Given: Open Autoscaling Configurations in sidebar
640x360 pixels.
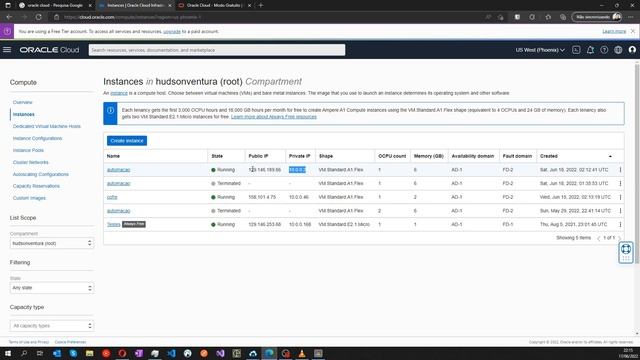Looking at the screenshot, I should click(x=41, y=174).
